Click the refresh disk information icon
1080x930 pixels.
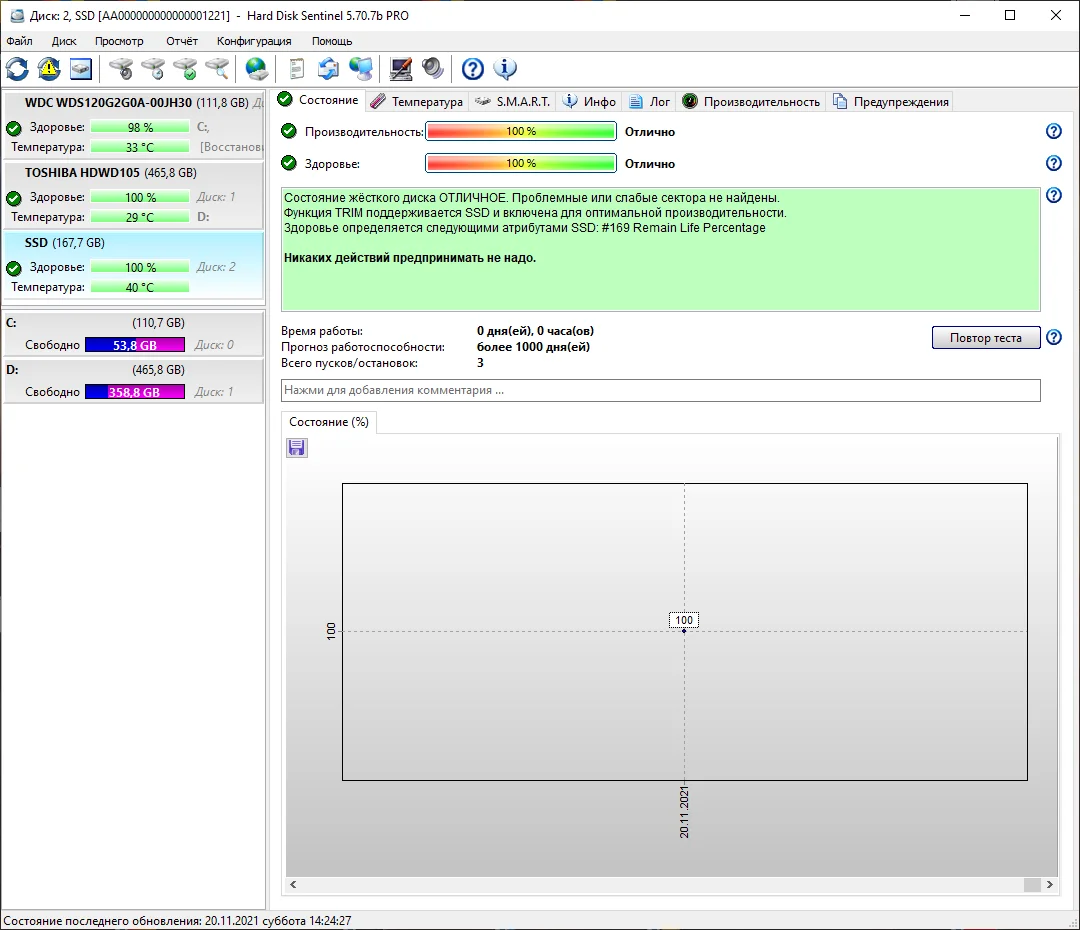[17, 69]
